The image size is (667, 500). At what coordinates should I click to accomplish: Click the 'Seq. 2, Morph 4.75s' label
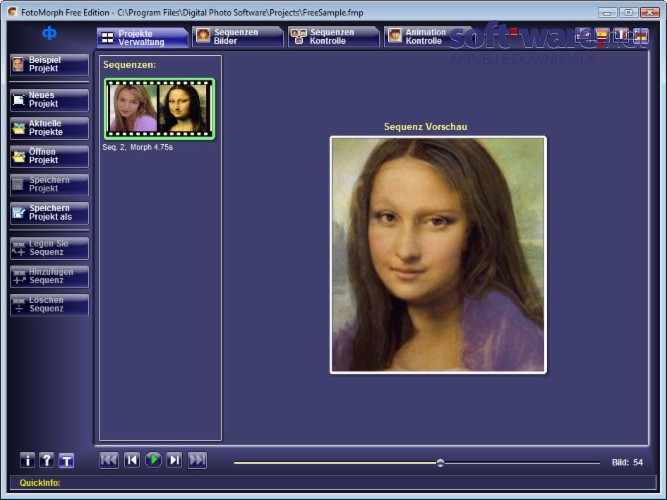(137, 147)
